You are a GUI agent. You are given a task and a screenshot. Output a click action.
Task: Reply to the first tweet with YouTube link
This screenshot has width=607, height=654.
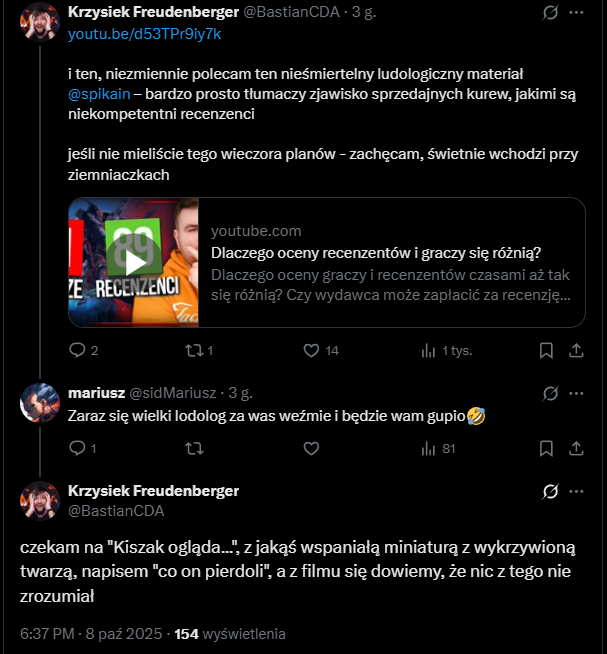point(78,350)
